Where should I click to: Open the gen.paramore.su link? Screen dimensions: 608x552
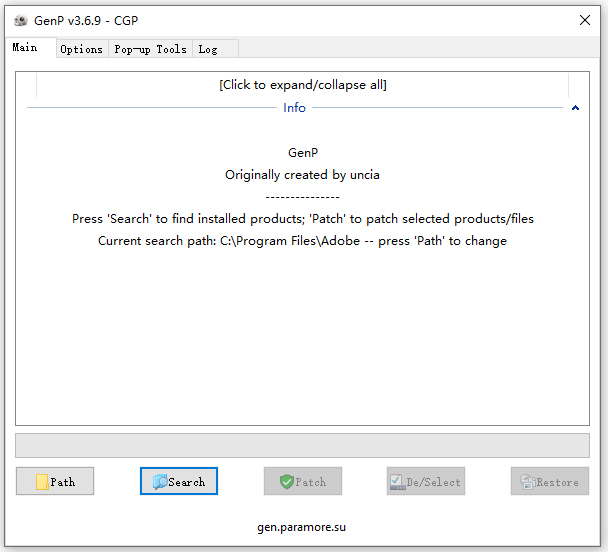[302, 527]
